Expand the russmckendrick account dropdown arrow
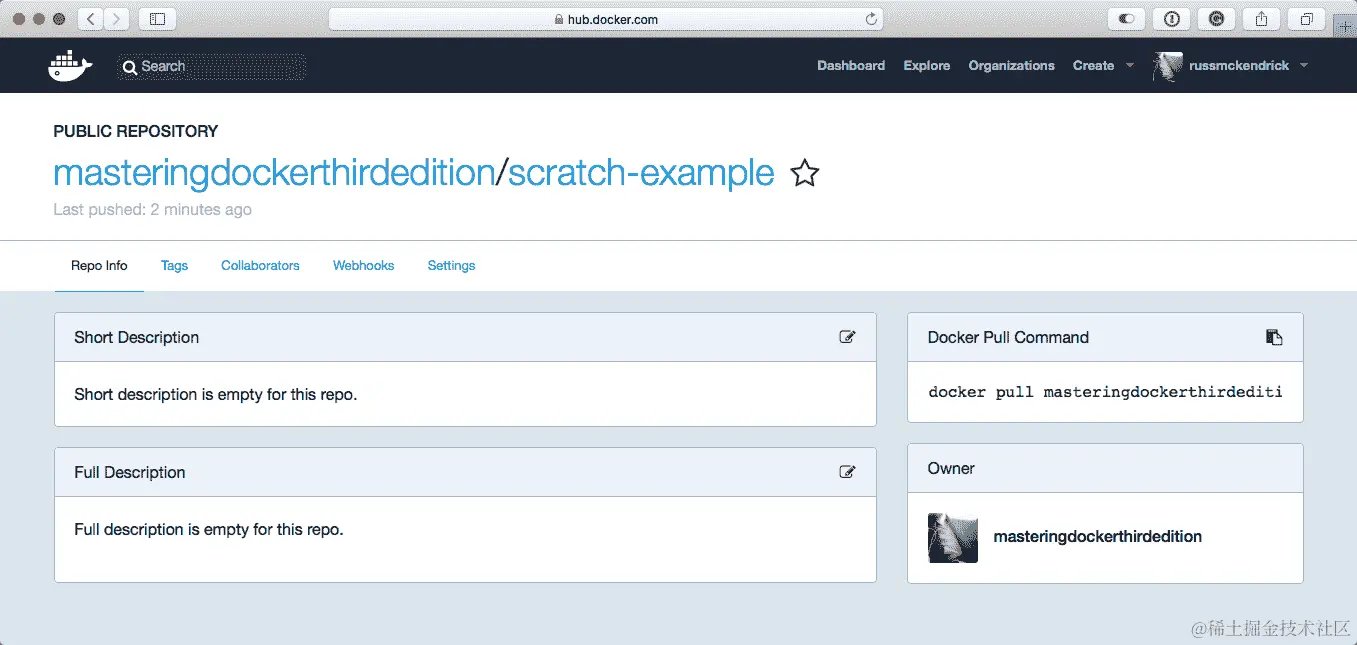 (1304, 66)
